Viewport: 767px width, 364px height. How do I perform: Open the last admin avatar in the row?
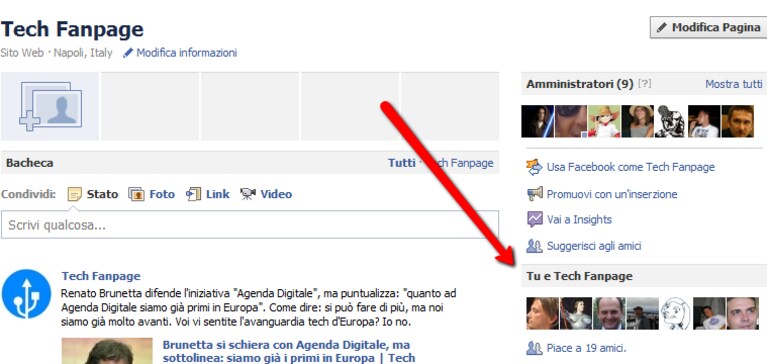737,121
